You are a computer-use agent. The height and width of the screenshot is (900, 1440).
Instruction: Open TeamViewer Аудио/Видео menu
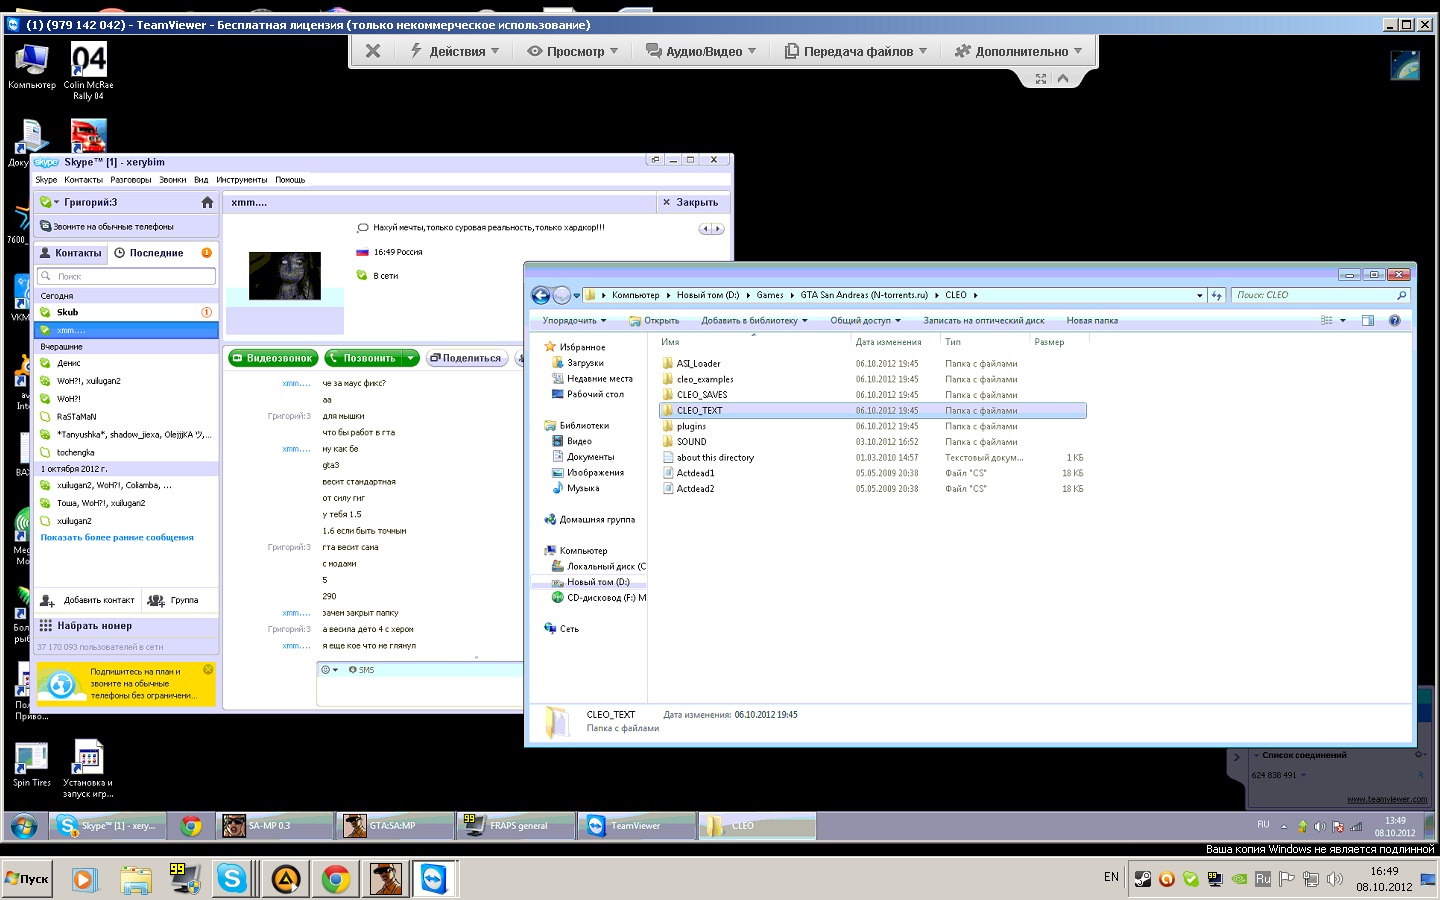(x=701, y=51)
